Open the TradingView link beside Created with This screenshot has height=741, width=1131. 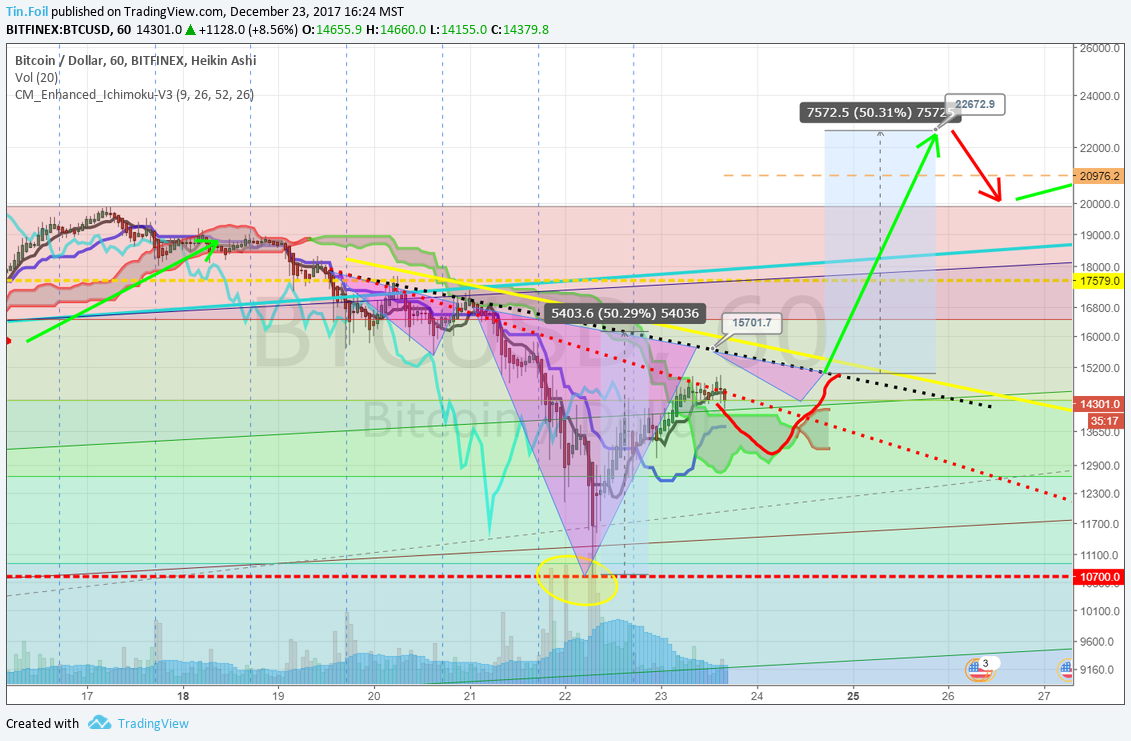(x=153, y=723)
